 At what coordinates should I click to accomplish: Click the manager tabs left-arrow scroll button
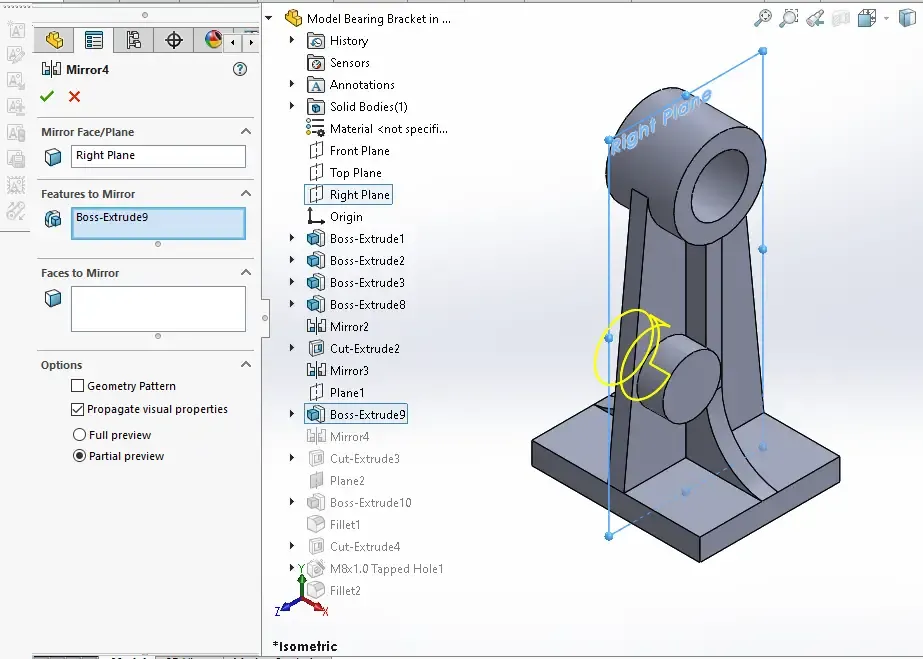click(x=233, y=42)
